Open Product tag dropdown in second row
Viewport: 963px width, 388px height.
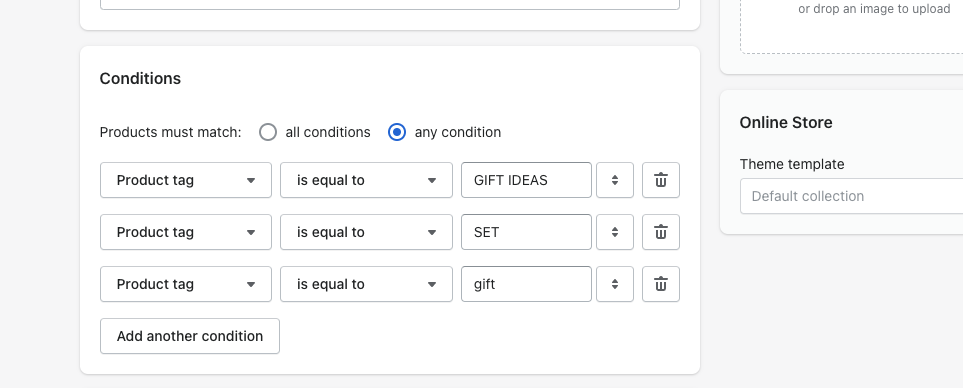point(186,232)
